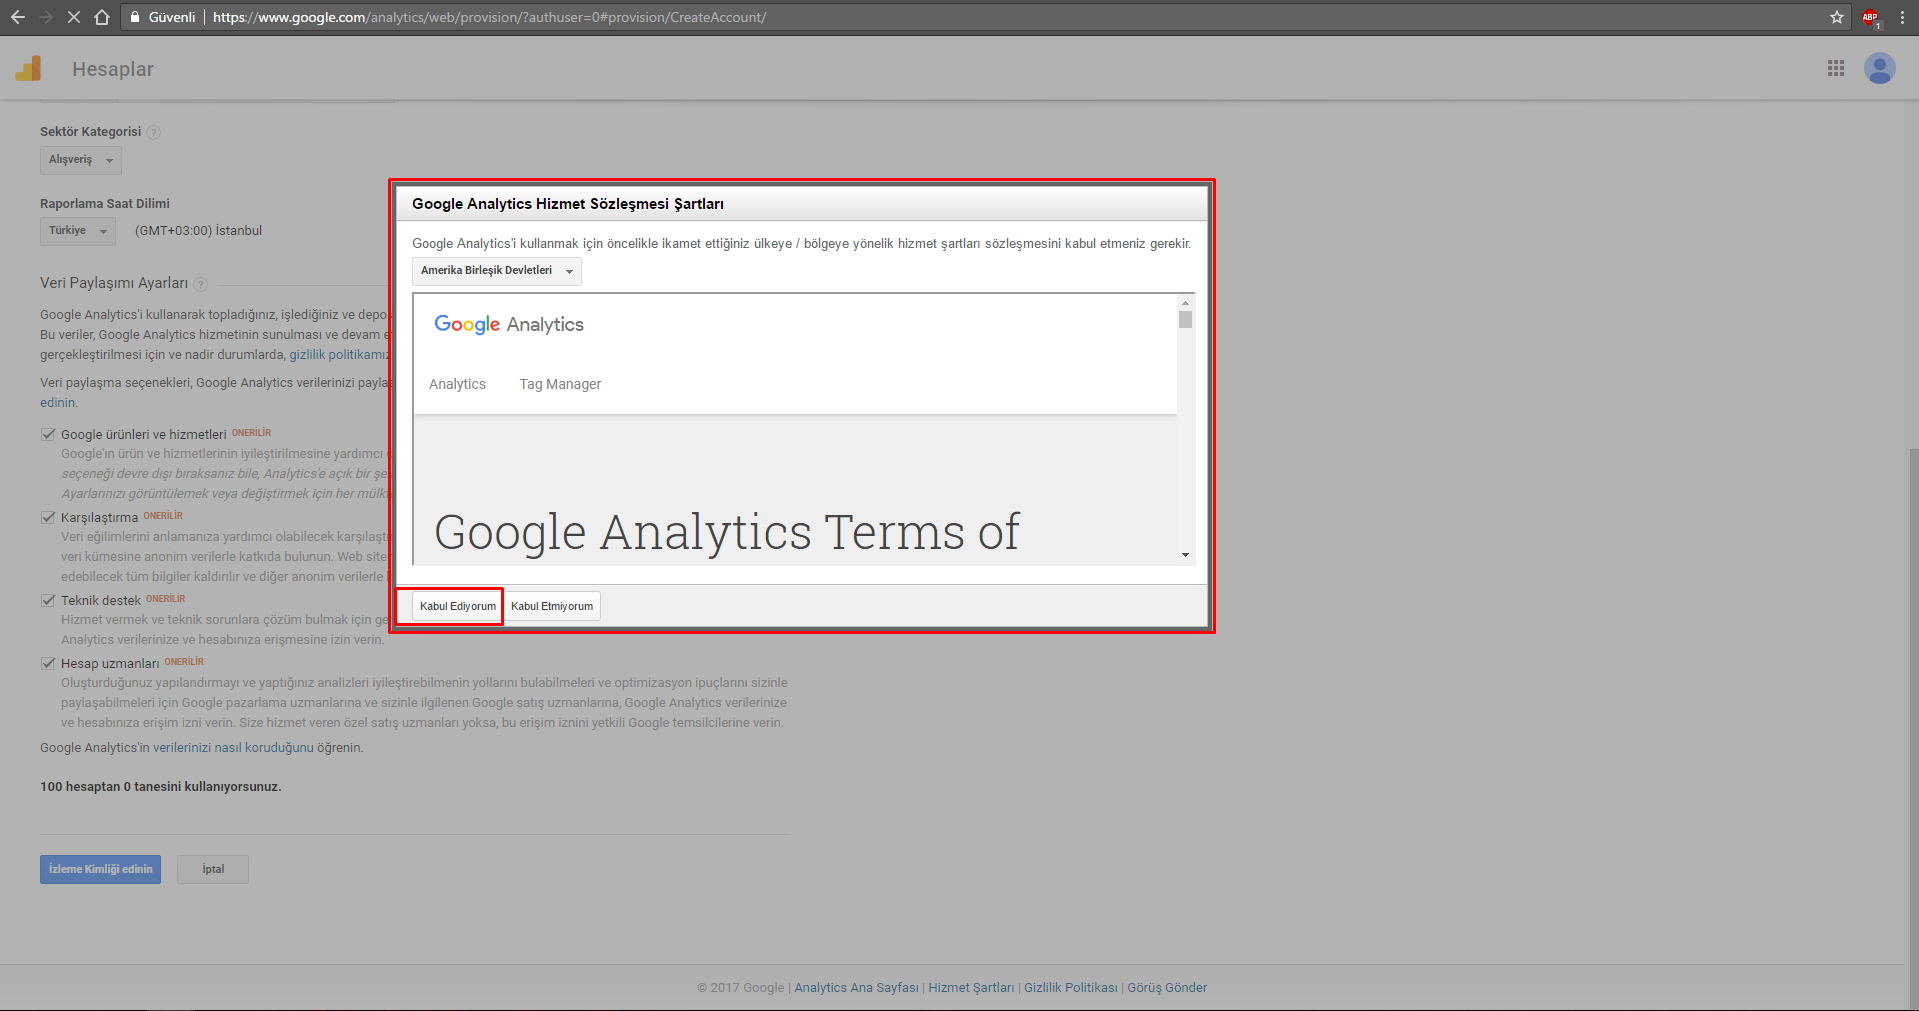1919x1011 pixels.
Task: Click the Kabul Etmiyorum button
Action: [552, 606]
